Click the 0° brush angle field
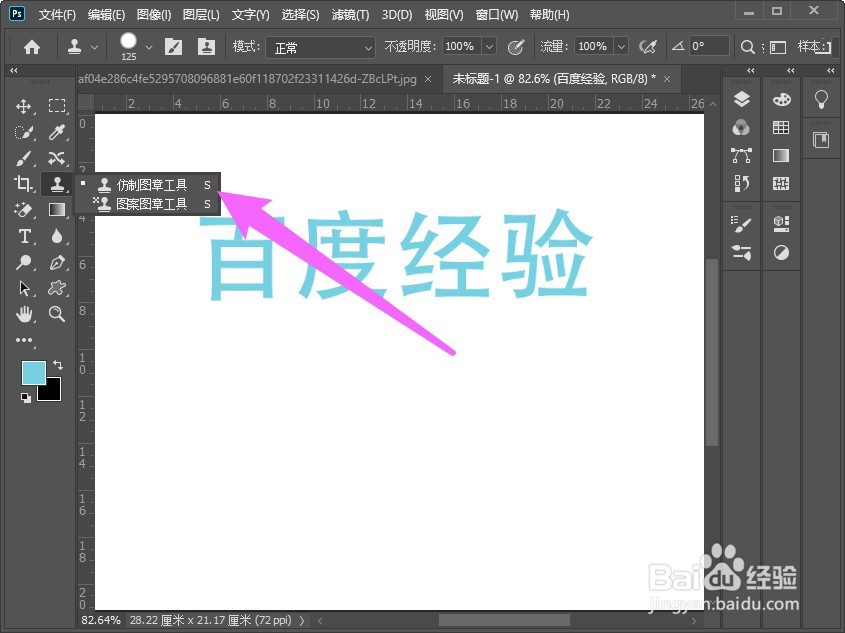Screen dimensions: 845x633 coord(709,47)
